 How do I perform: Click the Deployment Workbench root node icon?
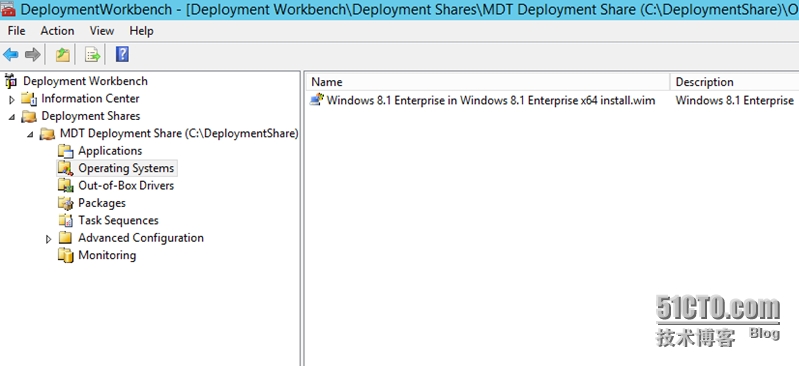pos(11,81)
